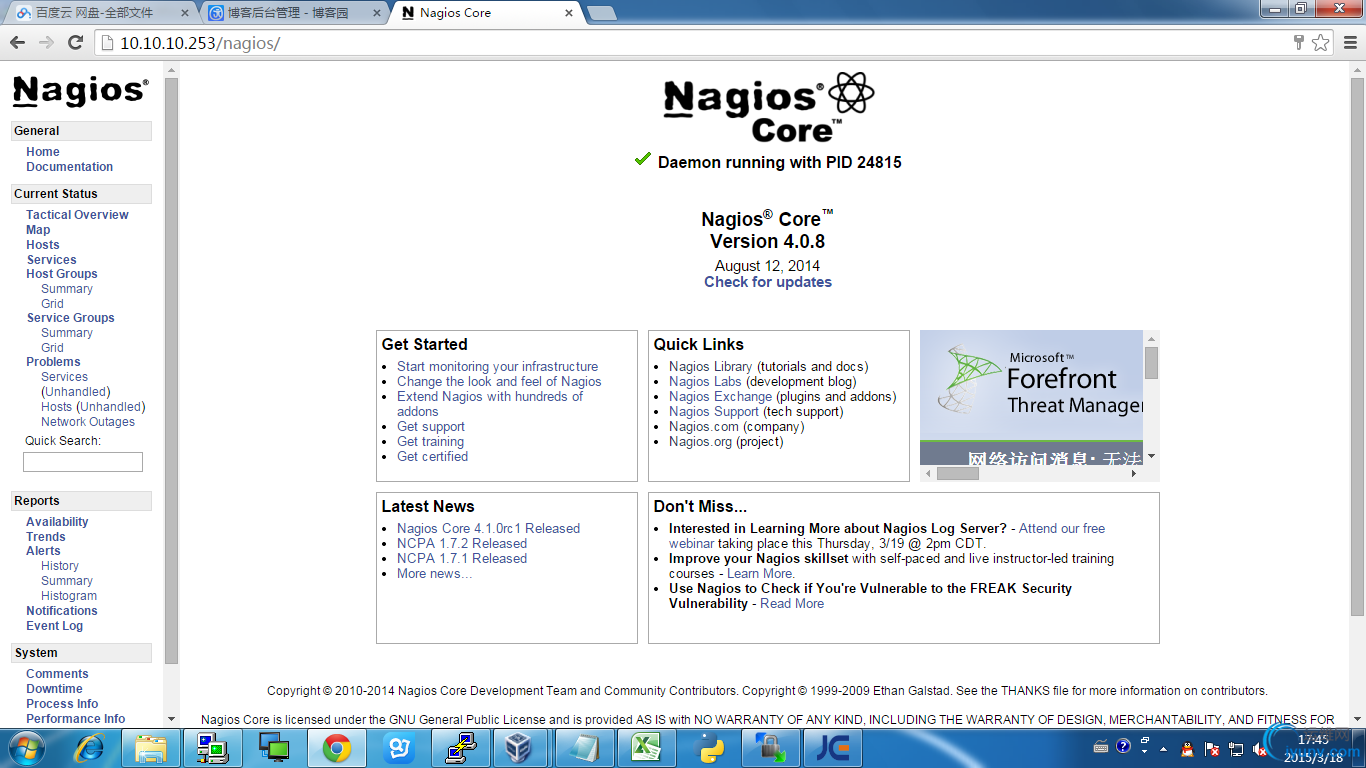This screenshot has width=1366, height=768.
Task: Click the browser forward arrow
Action: point(46,42)
